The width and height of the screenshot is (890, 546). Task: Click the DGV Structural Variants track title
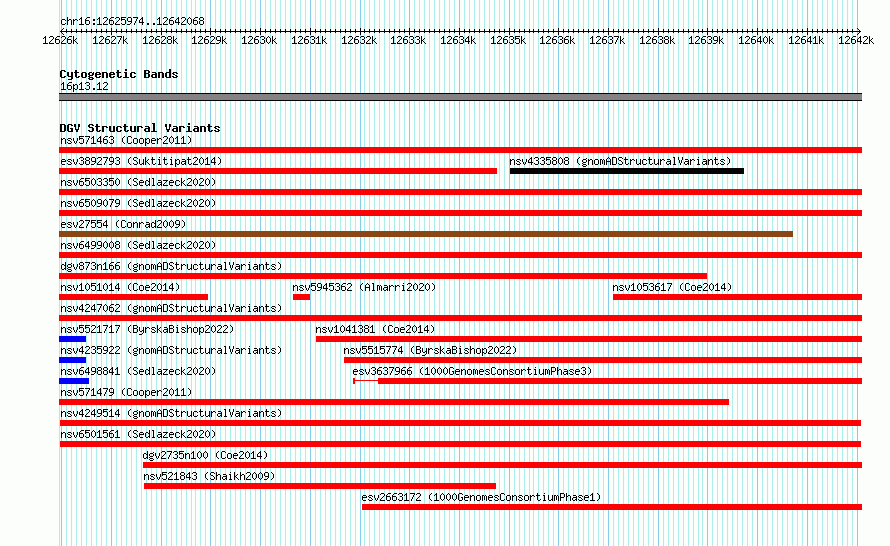(x=140, y=128)
